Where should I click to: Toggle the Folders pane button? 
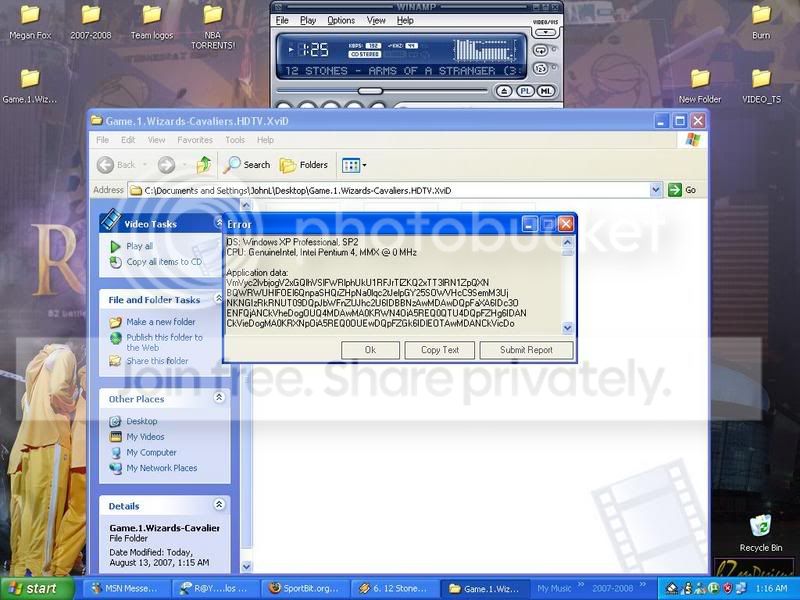(x=304, y=165)
